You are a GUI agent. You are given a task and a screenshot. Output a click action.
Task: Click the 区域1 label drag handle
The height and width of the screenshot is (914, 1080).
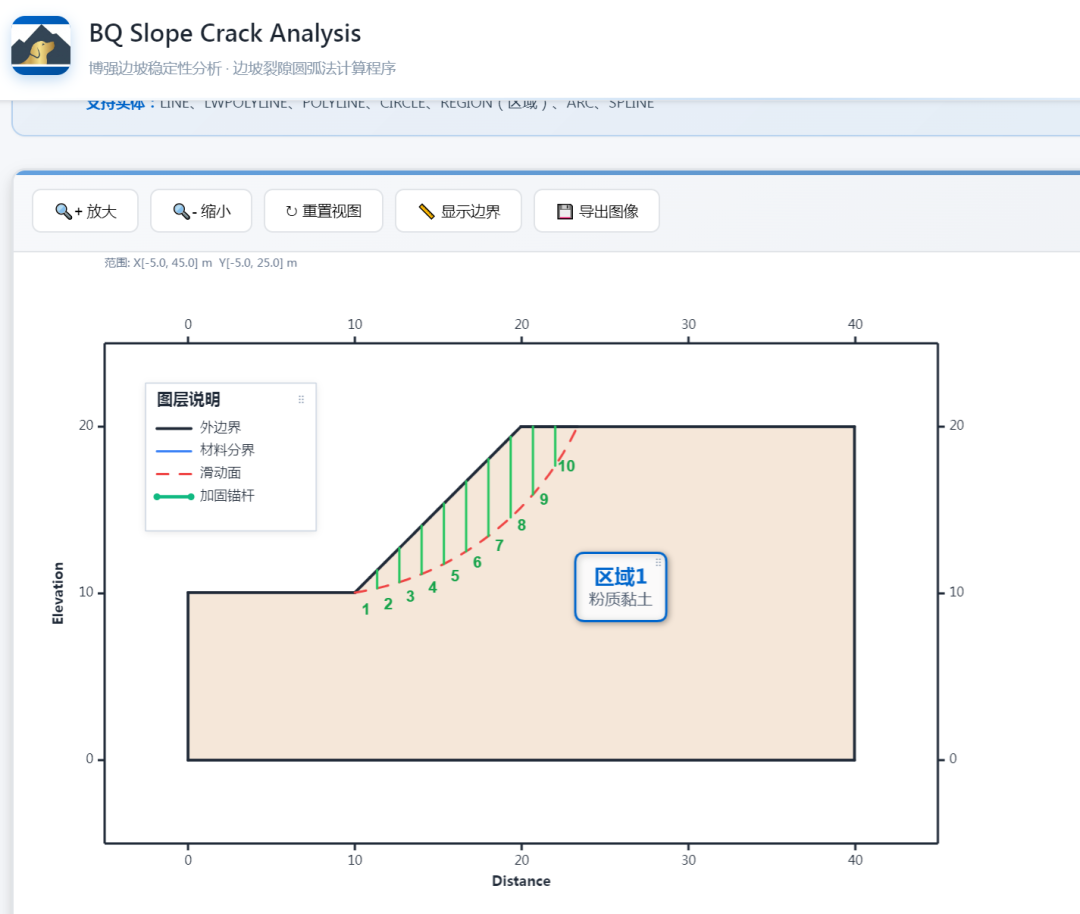click(x=658, y=562)
